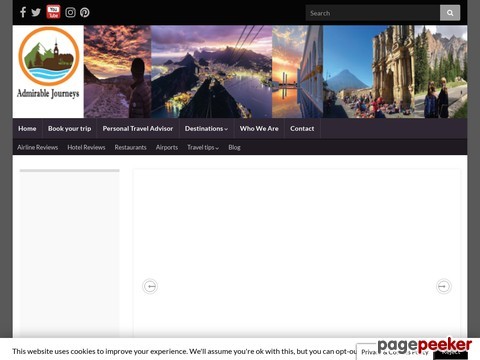Open the Home menu item
Screen dimensions: 480x360
coord(27,129)
